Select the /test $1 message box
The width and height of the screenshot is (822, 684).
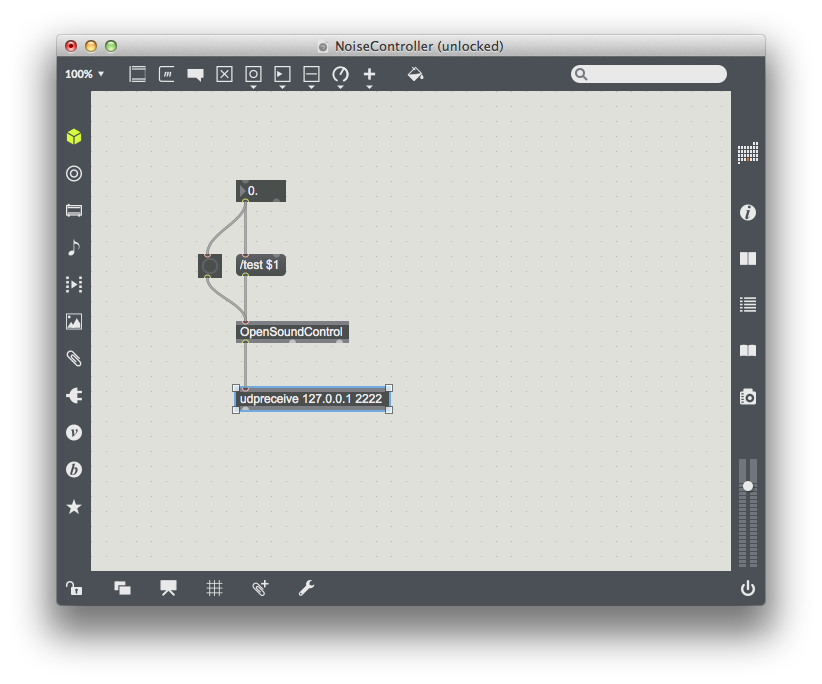[261, 265]
